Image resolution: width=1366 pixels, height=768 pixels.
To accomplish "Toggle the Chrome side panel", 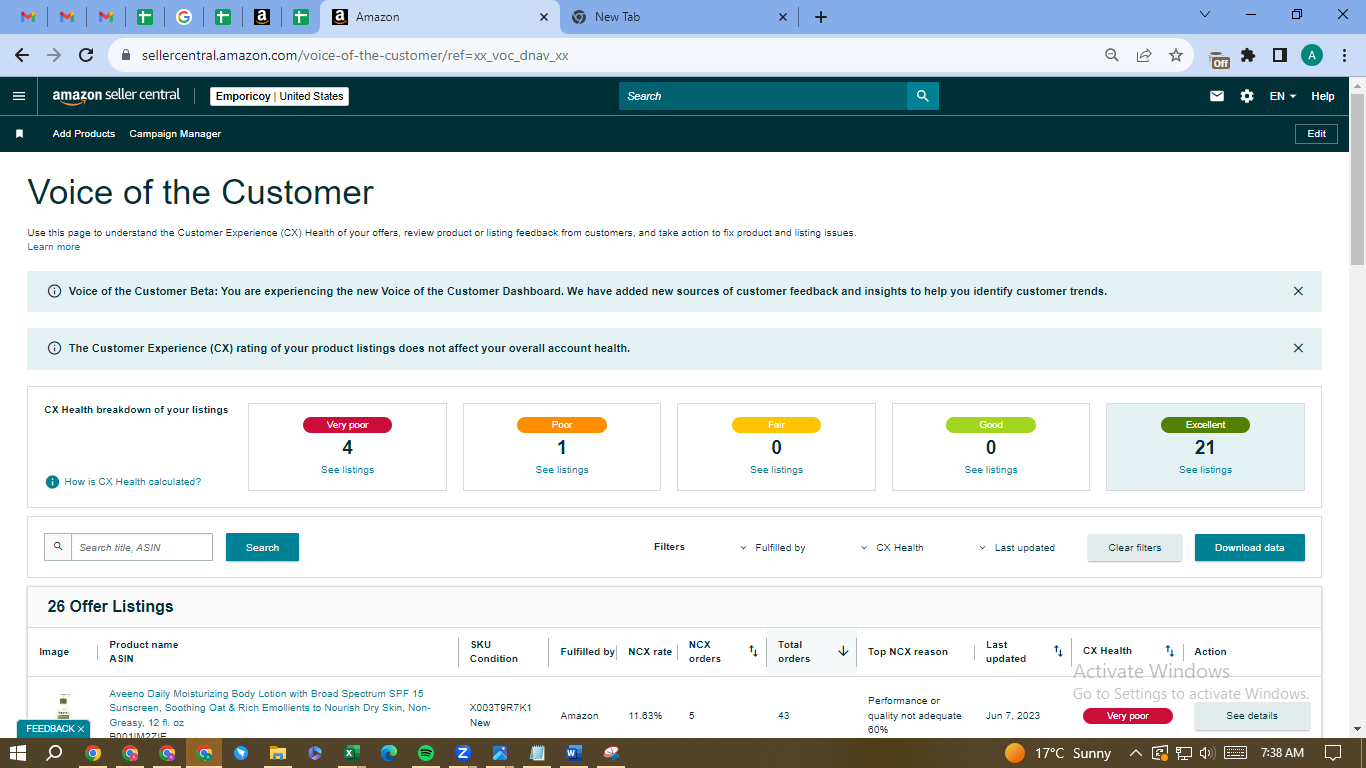I will (1279, 56).
